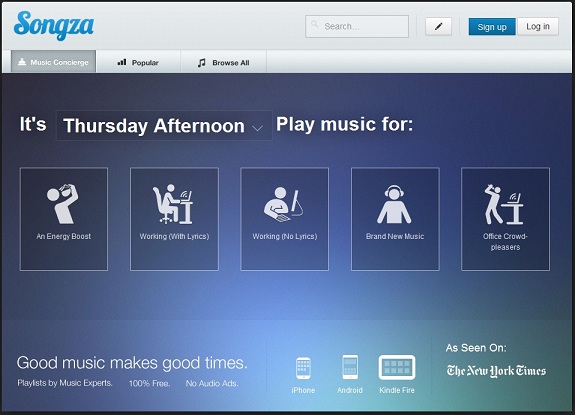Click the Brand New Music label
Screen dimensions: 575x415
click(395, 236)
